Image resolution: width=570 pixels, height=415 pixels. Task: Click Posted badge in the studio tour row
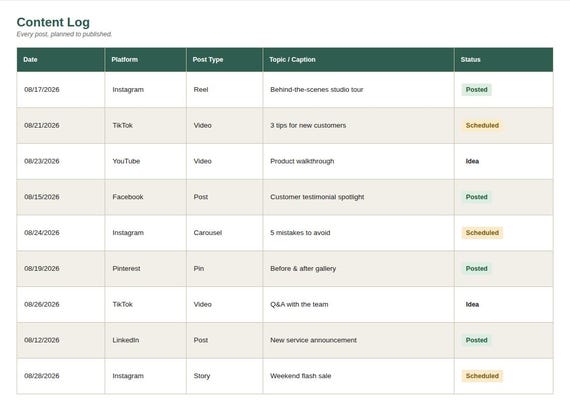(477, 90)
